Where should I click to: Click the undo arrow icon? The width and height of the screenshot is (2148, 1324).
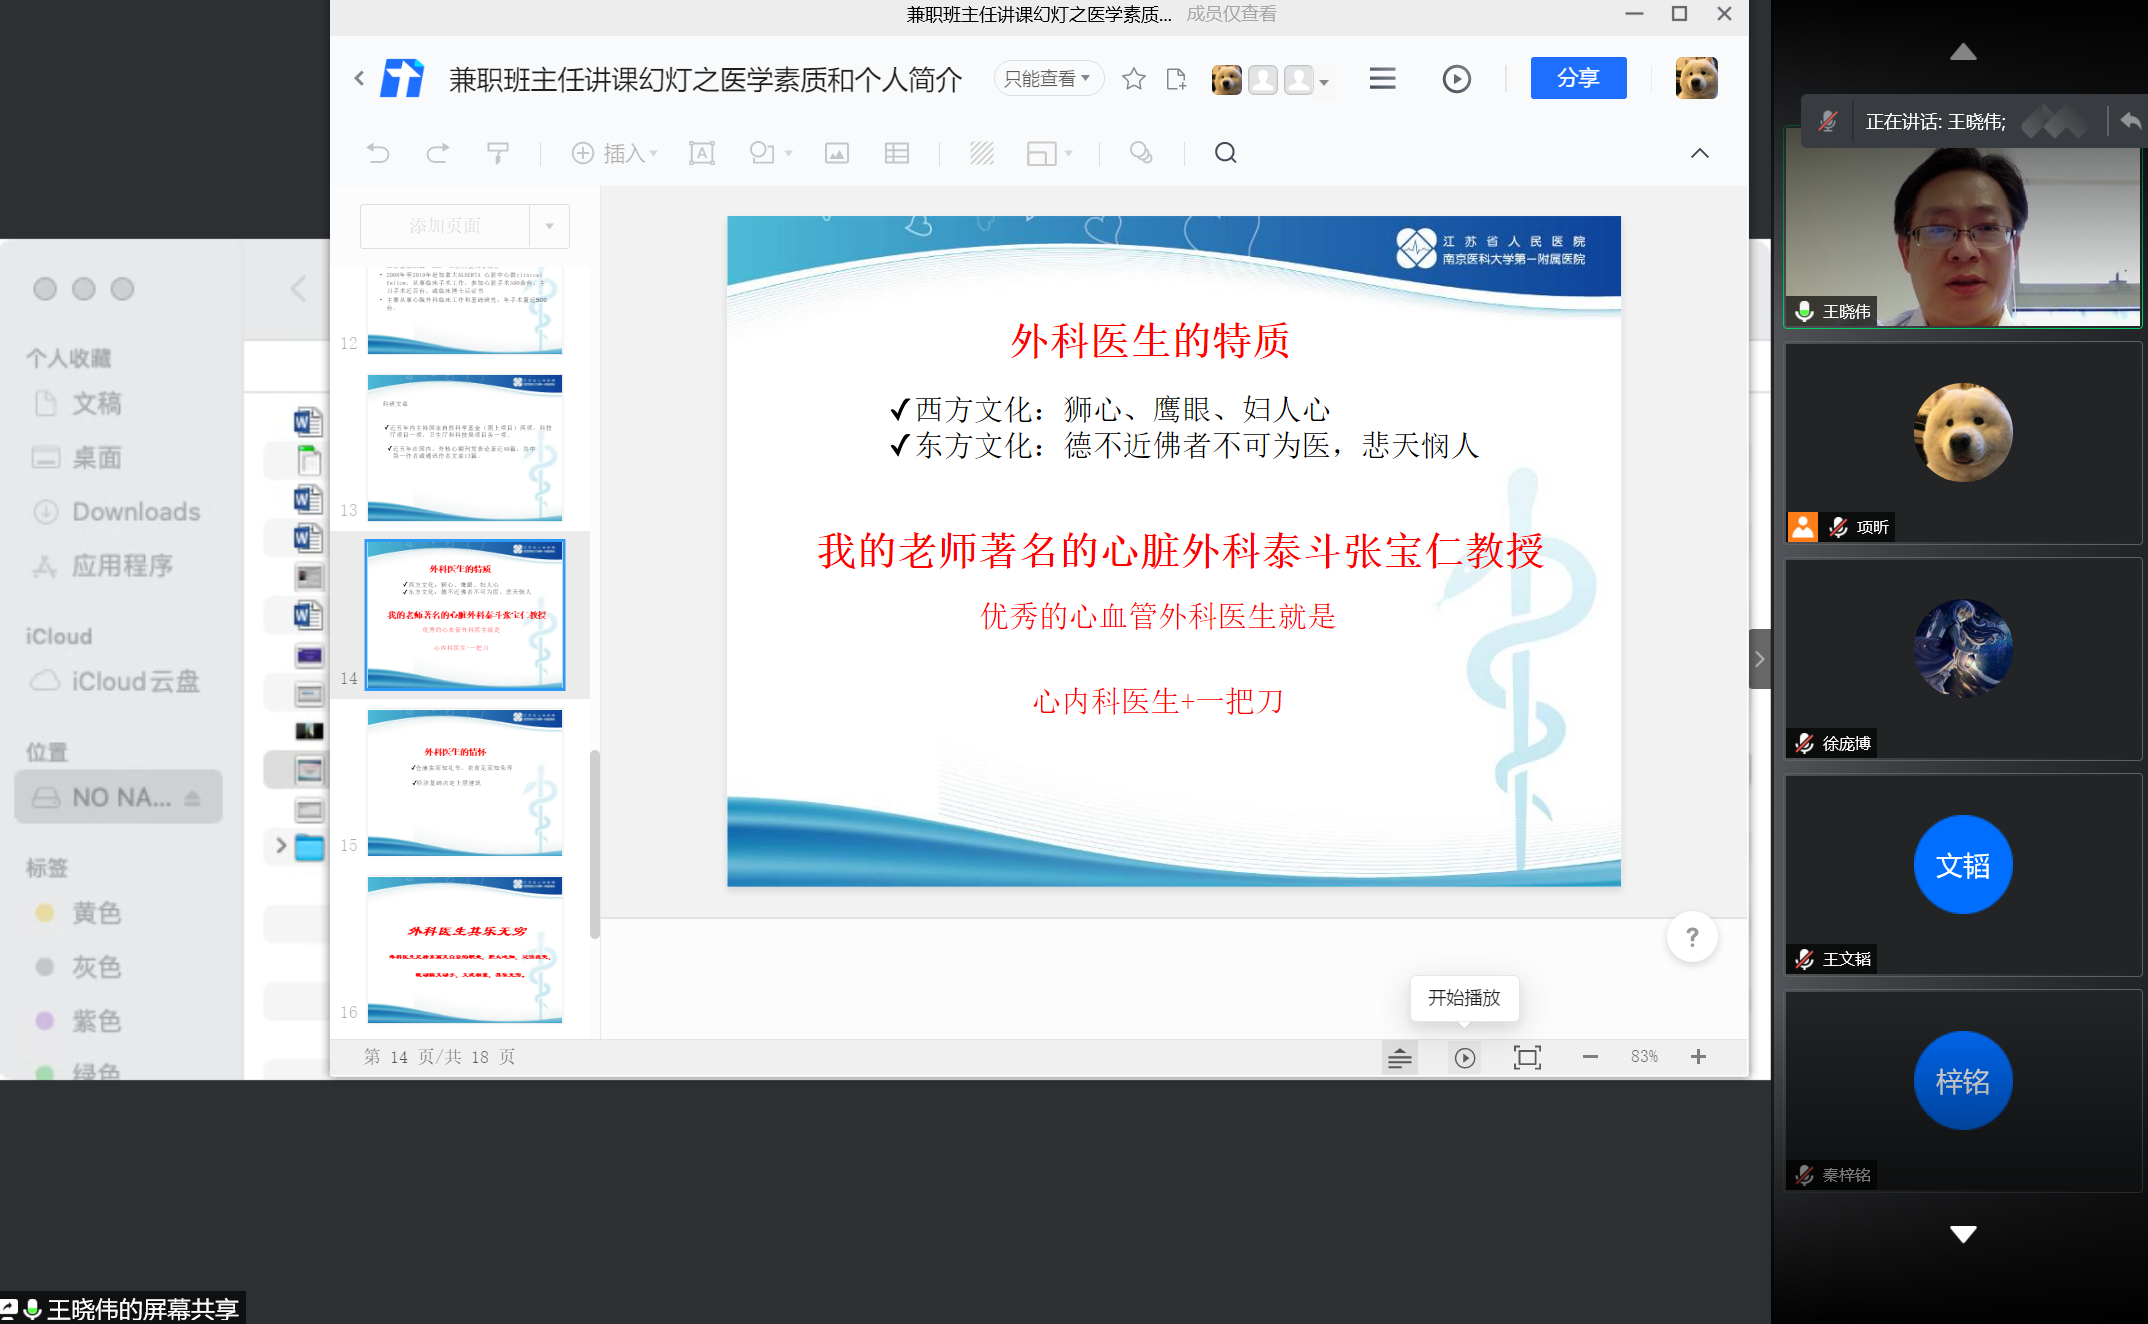coord(378,153)
